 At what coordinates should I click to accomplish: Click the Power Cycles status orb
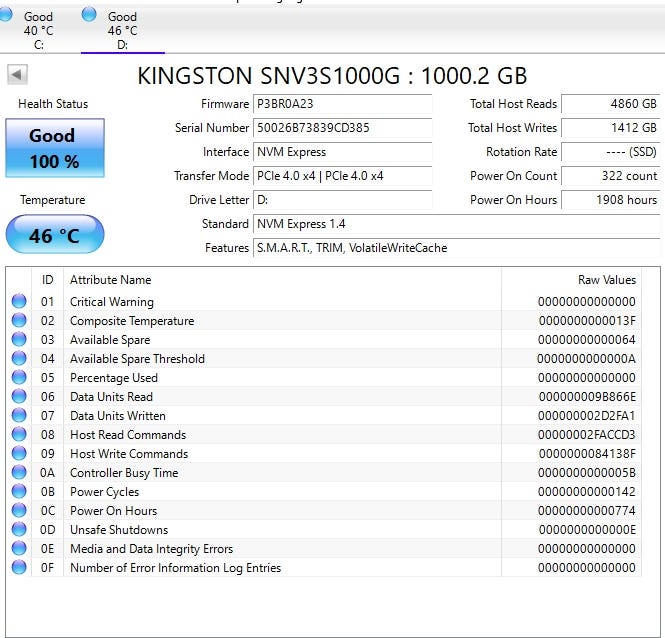point(19,492)
